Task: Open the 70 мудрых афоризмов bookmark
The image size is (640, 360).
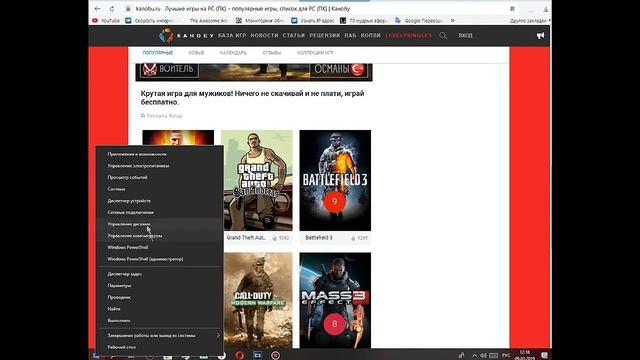Action: pyautogui.click(x=364, y=20)
